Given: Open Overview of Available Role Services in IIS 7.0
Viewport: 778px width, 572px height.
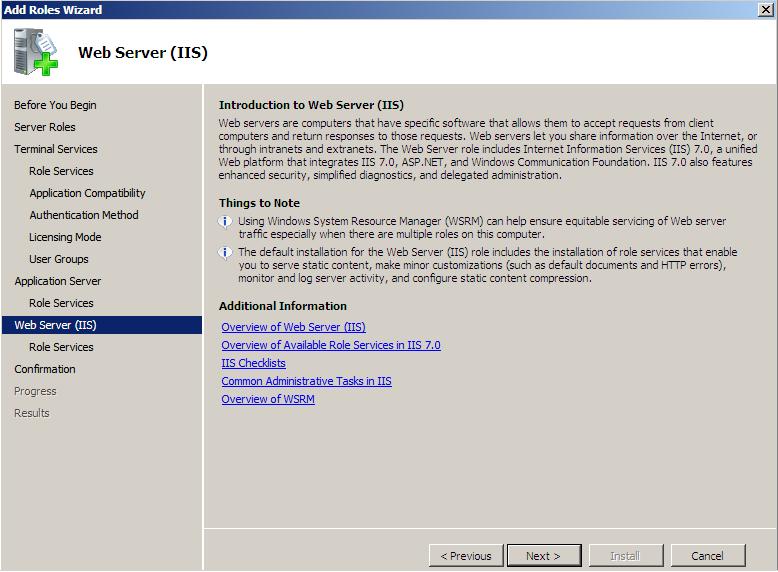Looking at the screenshot, I should pyautogui.click(x=331, y=345).
